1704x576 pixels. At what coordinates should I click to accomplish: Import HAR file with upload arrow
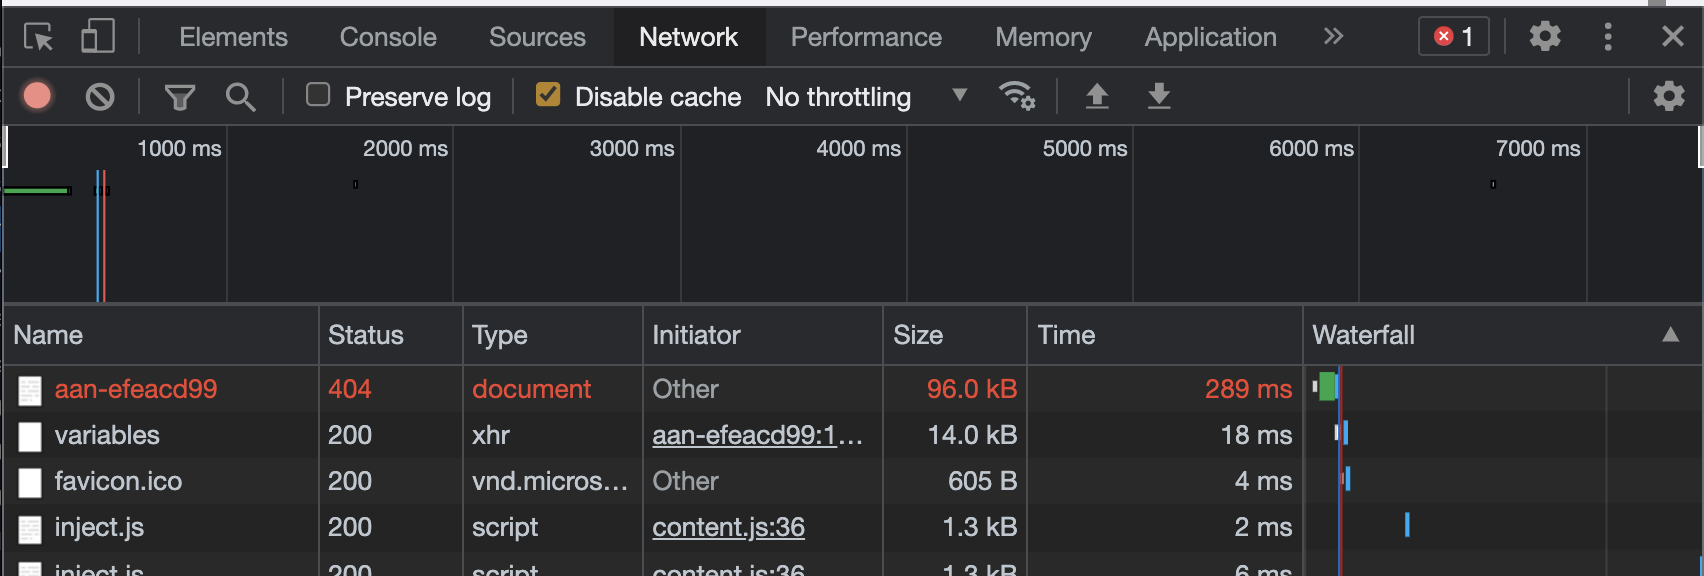tap(1097, 96)
